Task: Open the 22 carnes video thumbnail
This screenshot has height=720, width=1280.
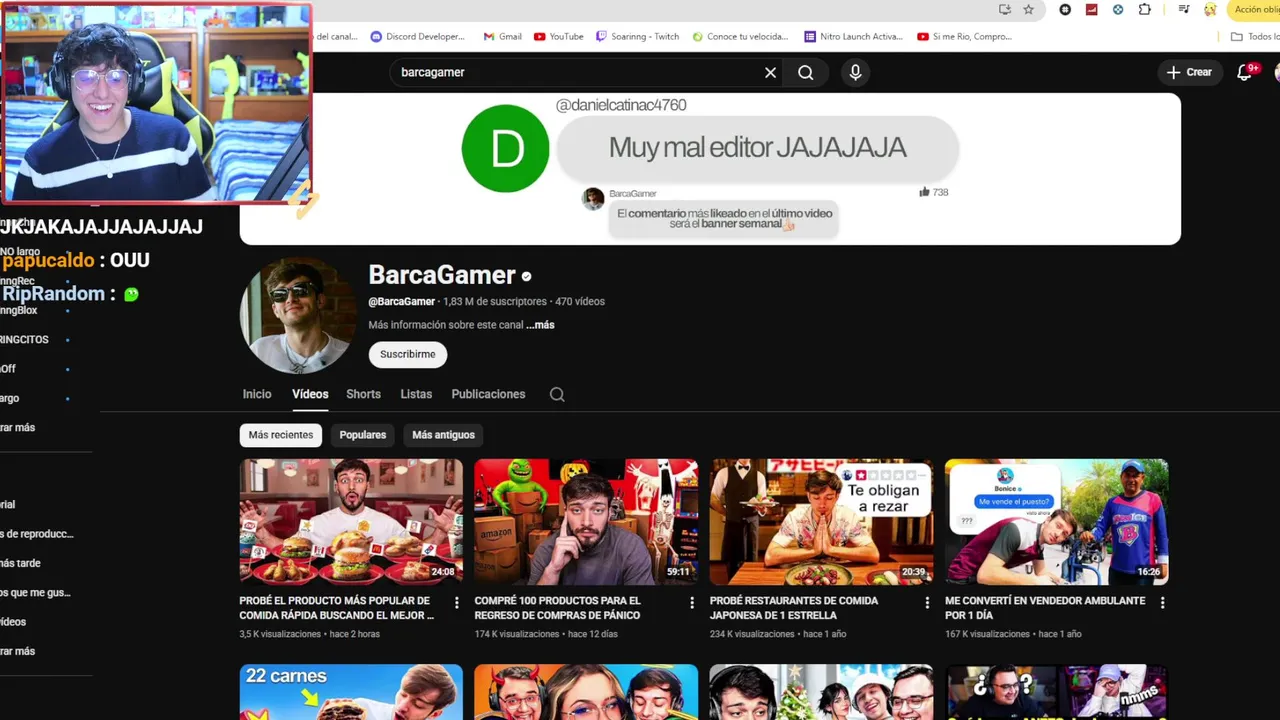Action: click(x=351, y=692)
